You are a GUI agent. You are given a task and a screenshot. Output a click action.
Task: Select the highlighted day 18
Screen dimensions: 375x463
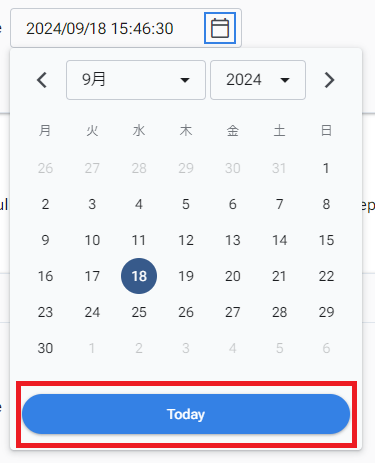(x=139, y=276)
